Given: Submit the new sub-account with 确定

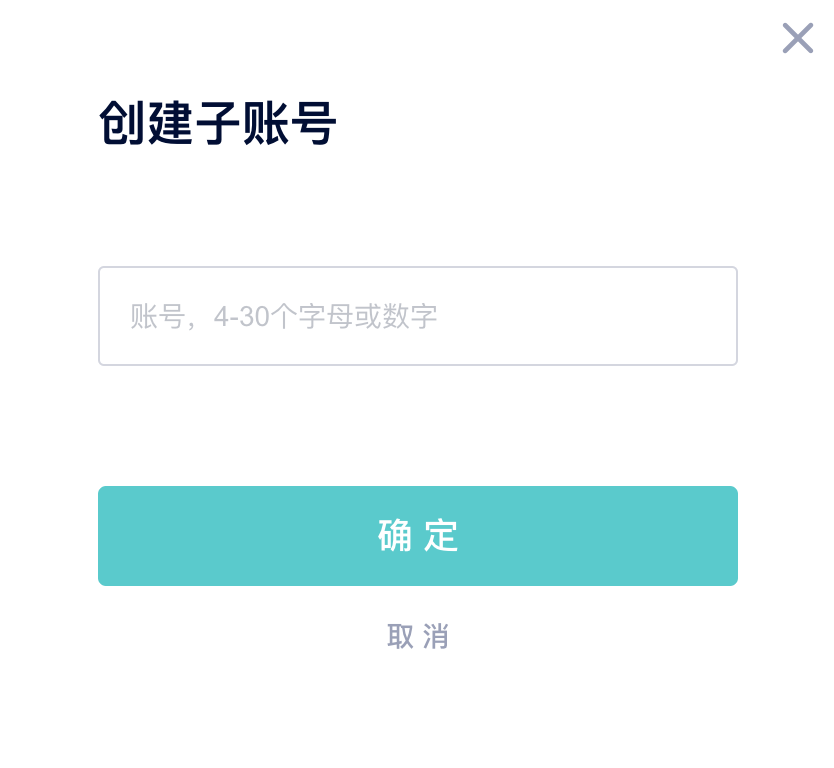Looking at the screenshot, I should (418, 536).
